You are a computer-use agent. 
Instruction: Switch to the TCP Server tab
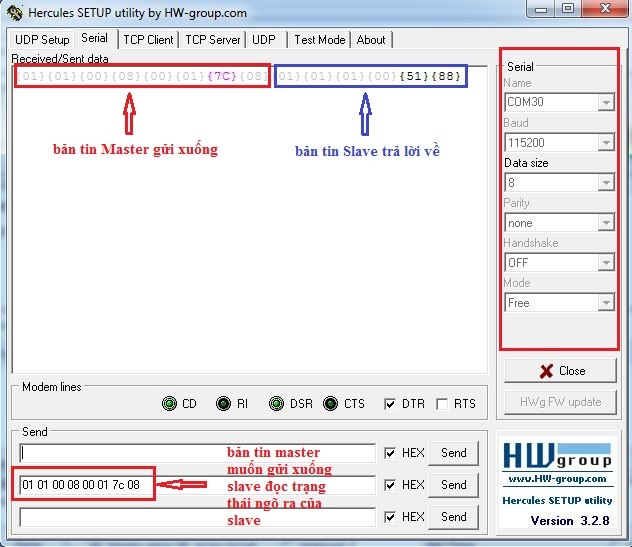click(x=212, y=40)
